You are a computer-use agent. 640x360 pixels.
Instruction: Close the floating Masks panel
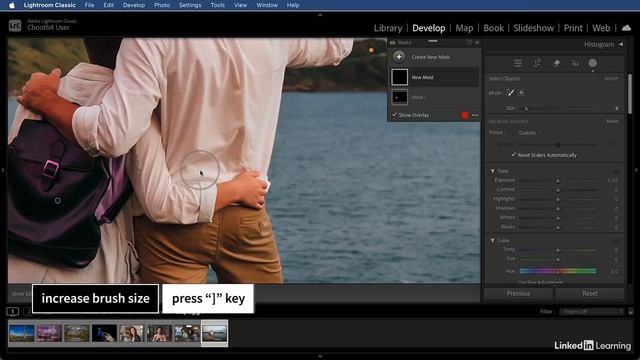pyautogui.click(x=477, y=42)
